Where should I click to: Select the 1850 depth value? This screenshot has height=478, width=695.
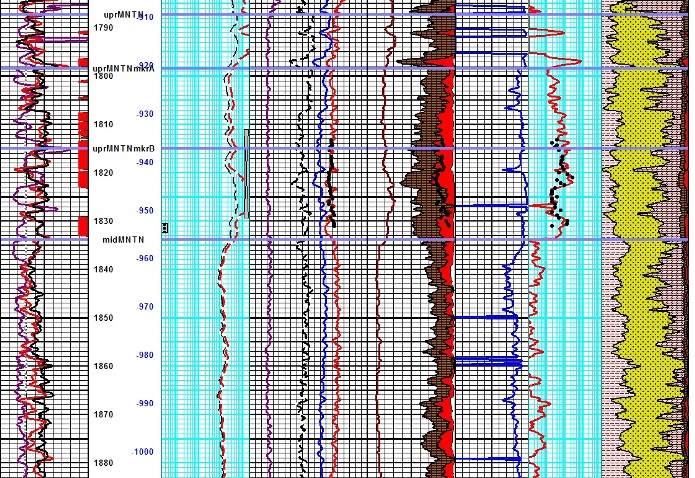point(104,318)
